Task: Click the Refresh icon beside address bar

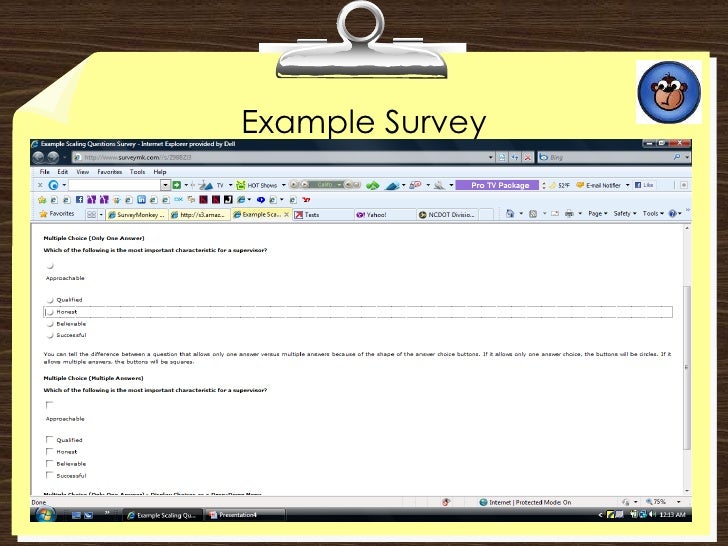Action: coord(515,158)
